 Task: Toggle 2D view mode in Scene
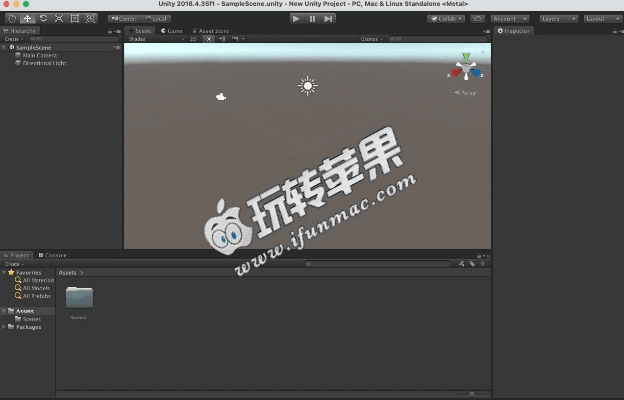click(x=194, y=39)
